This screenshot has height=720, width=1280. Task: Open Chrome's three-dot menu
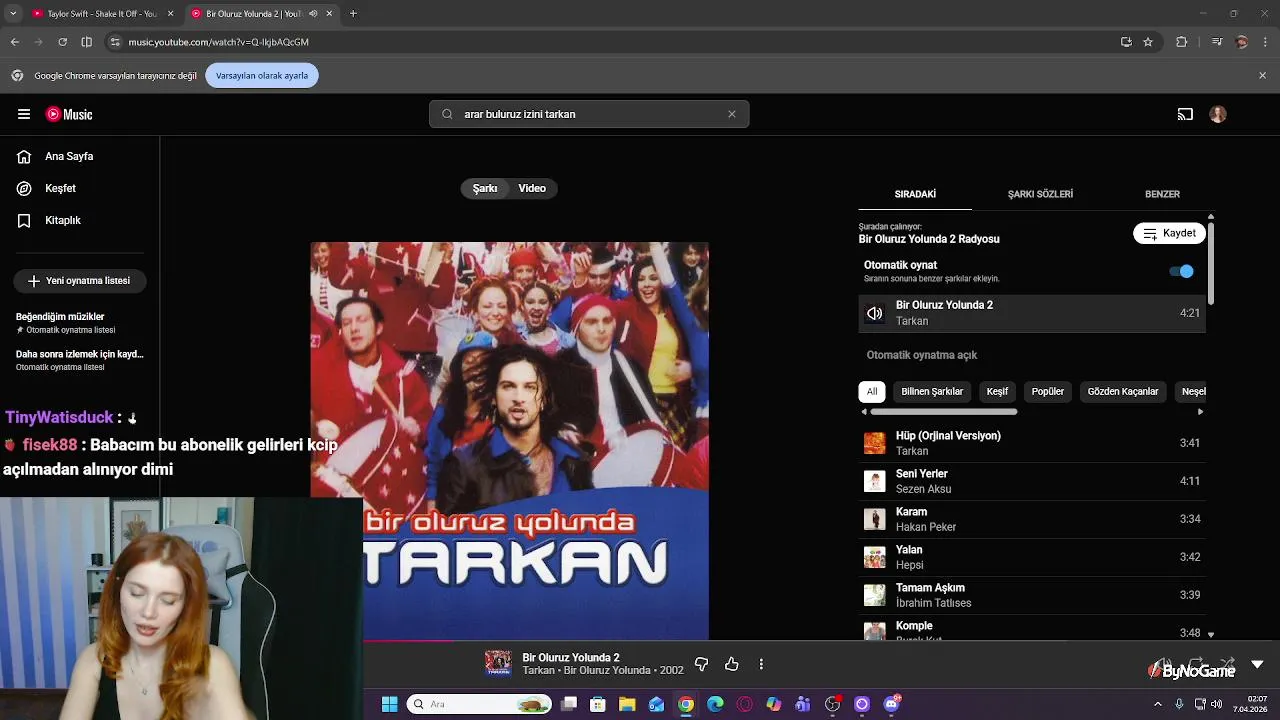pyautogui.click(x=1266, y=42)
